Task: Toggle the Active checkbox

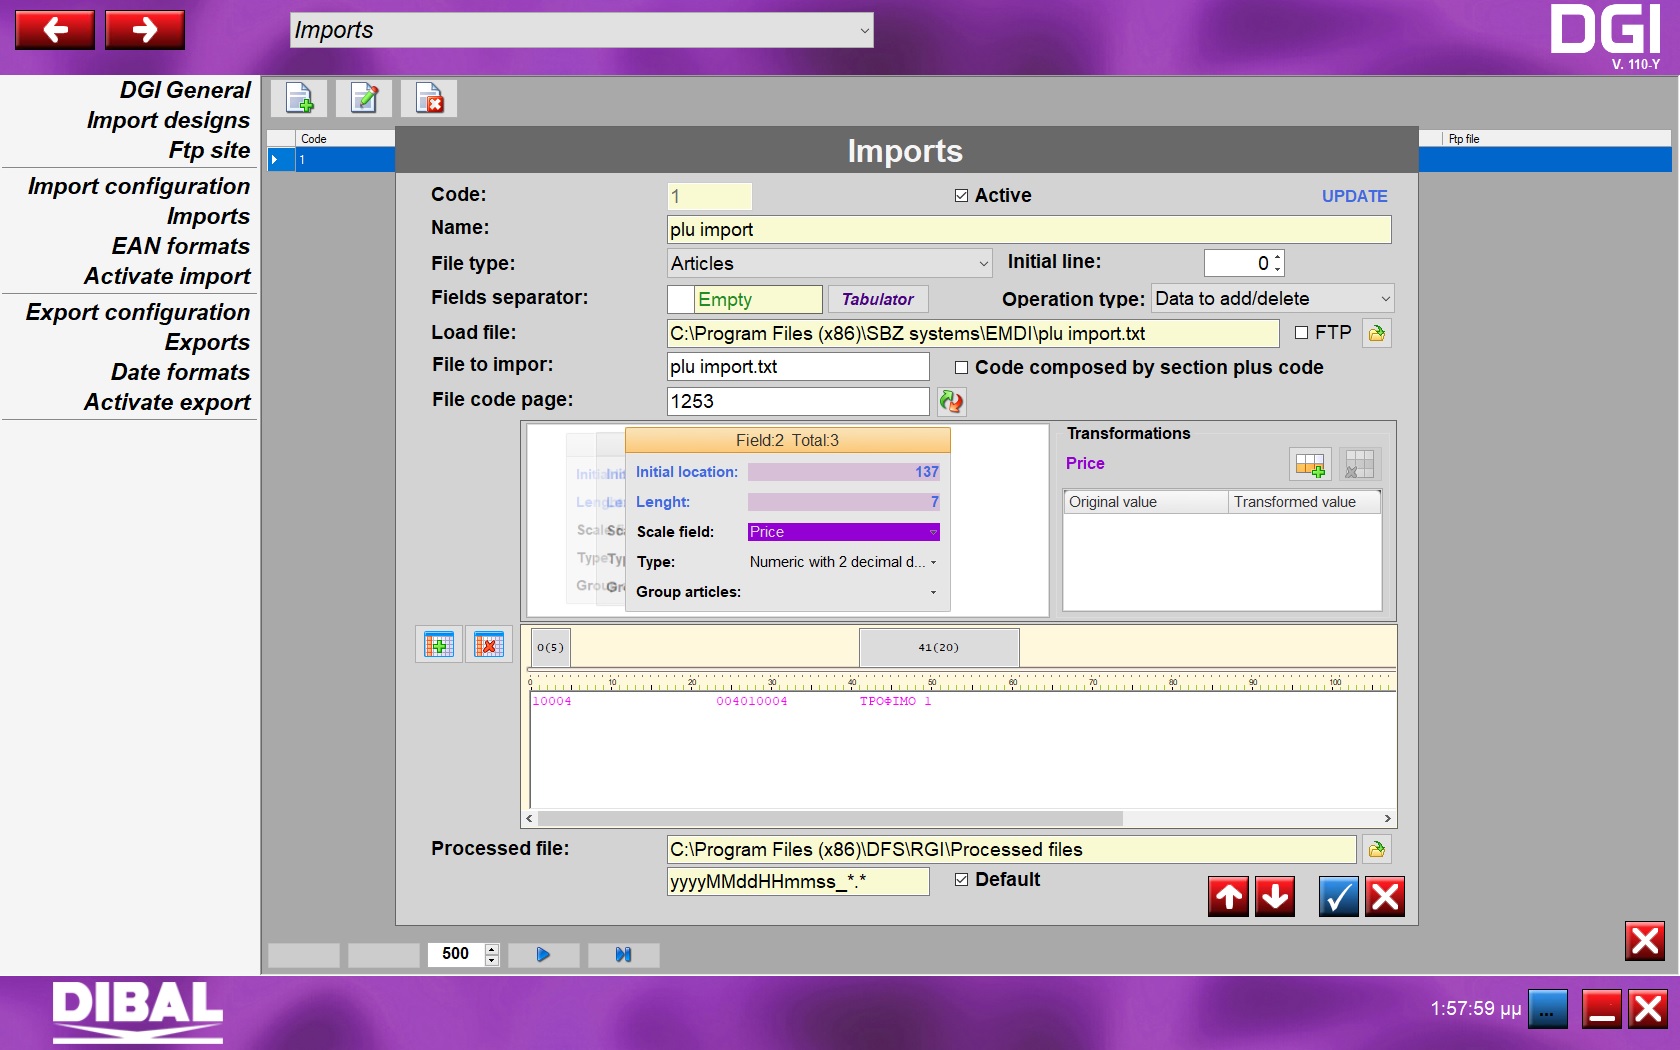Action: (961, 196)
